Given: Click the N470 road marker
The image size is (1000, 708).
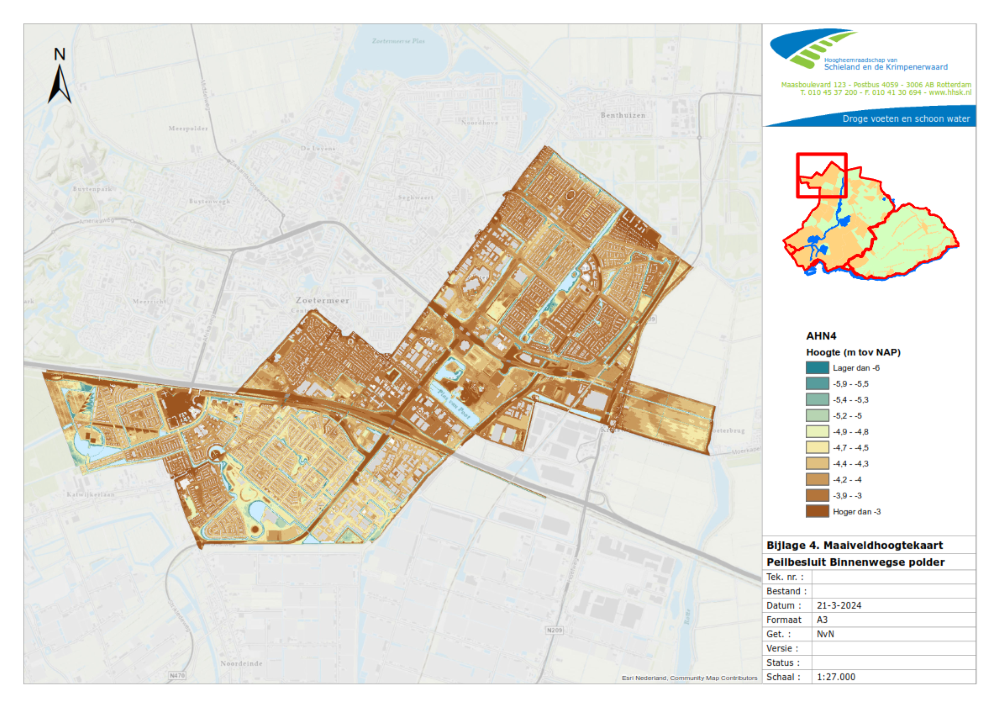Looking at the screenshot, I should coord(178,676).
